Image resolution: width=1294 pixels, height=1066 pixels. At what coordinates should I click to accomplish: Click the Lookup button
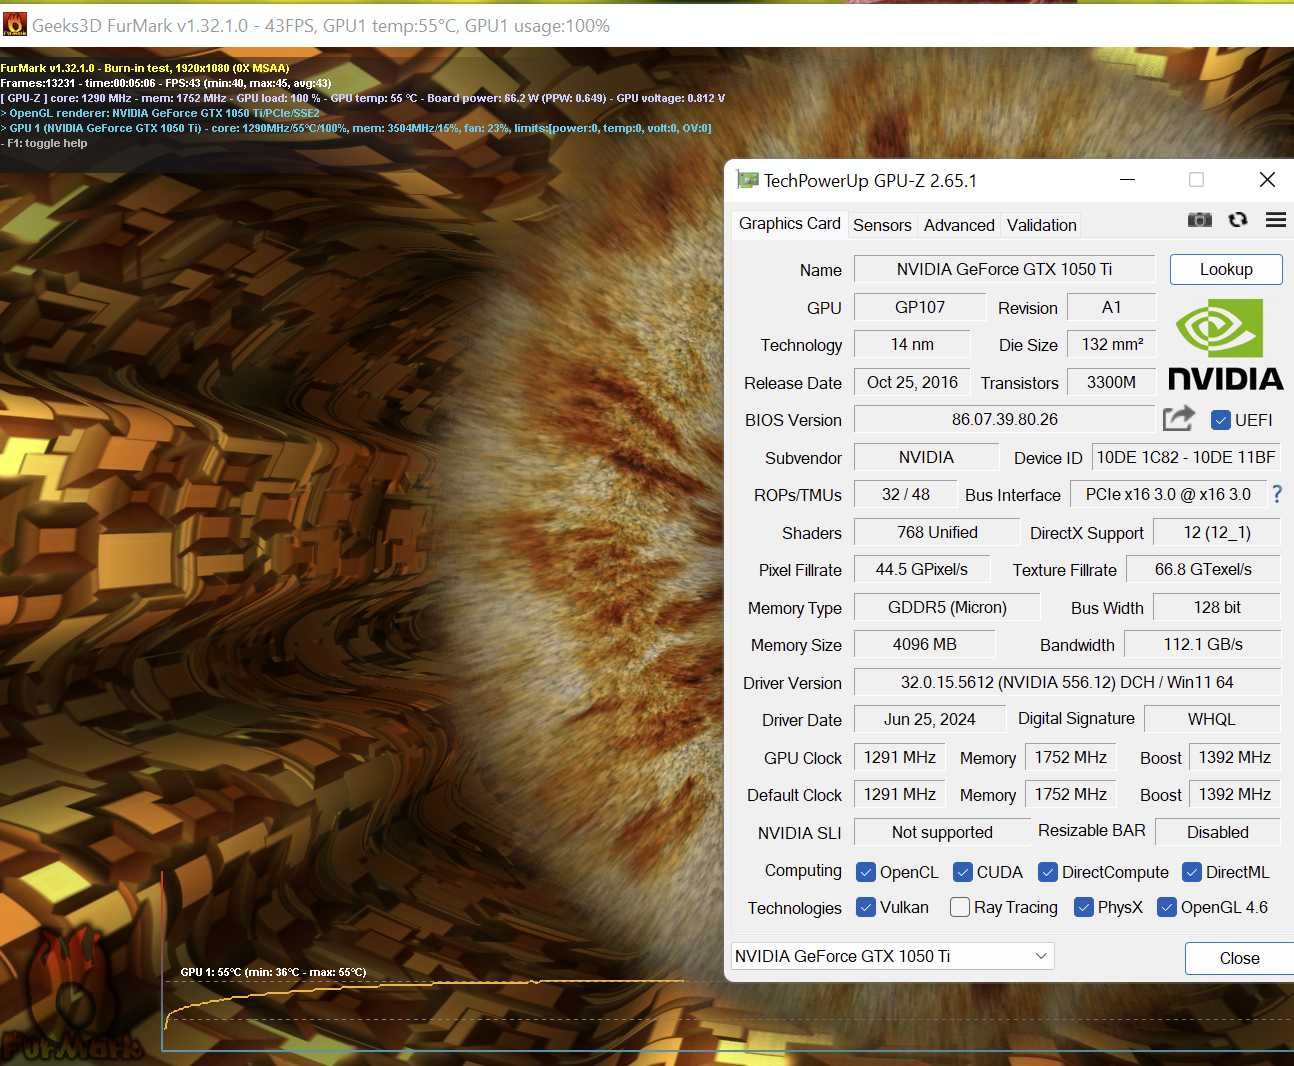click(1226, 269)
